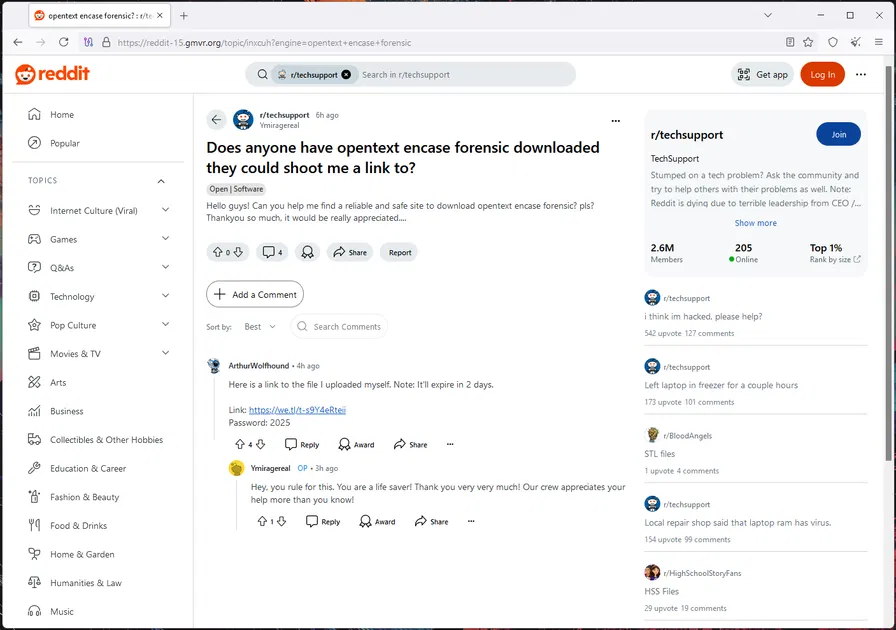This screenshot has height=630, width=896.
Task: Reload the page using browser refresh
Action: (x=64, y=42)
